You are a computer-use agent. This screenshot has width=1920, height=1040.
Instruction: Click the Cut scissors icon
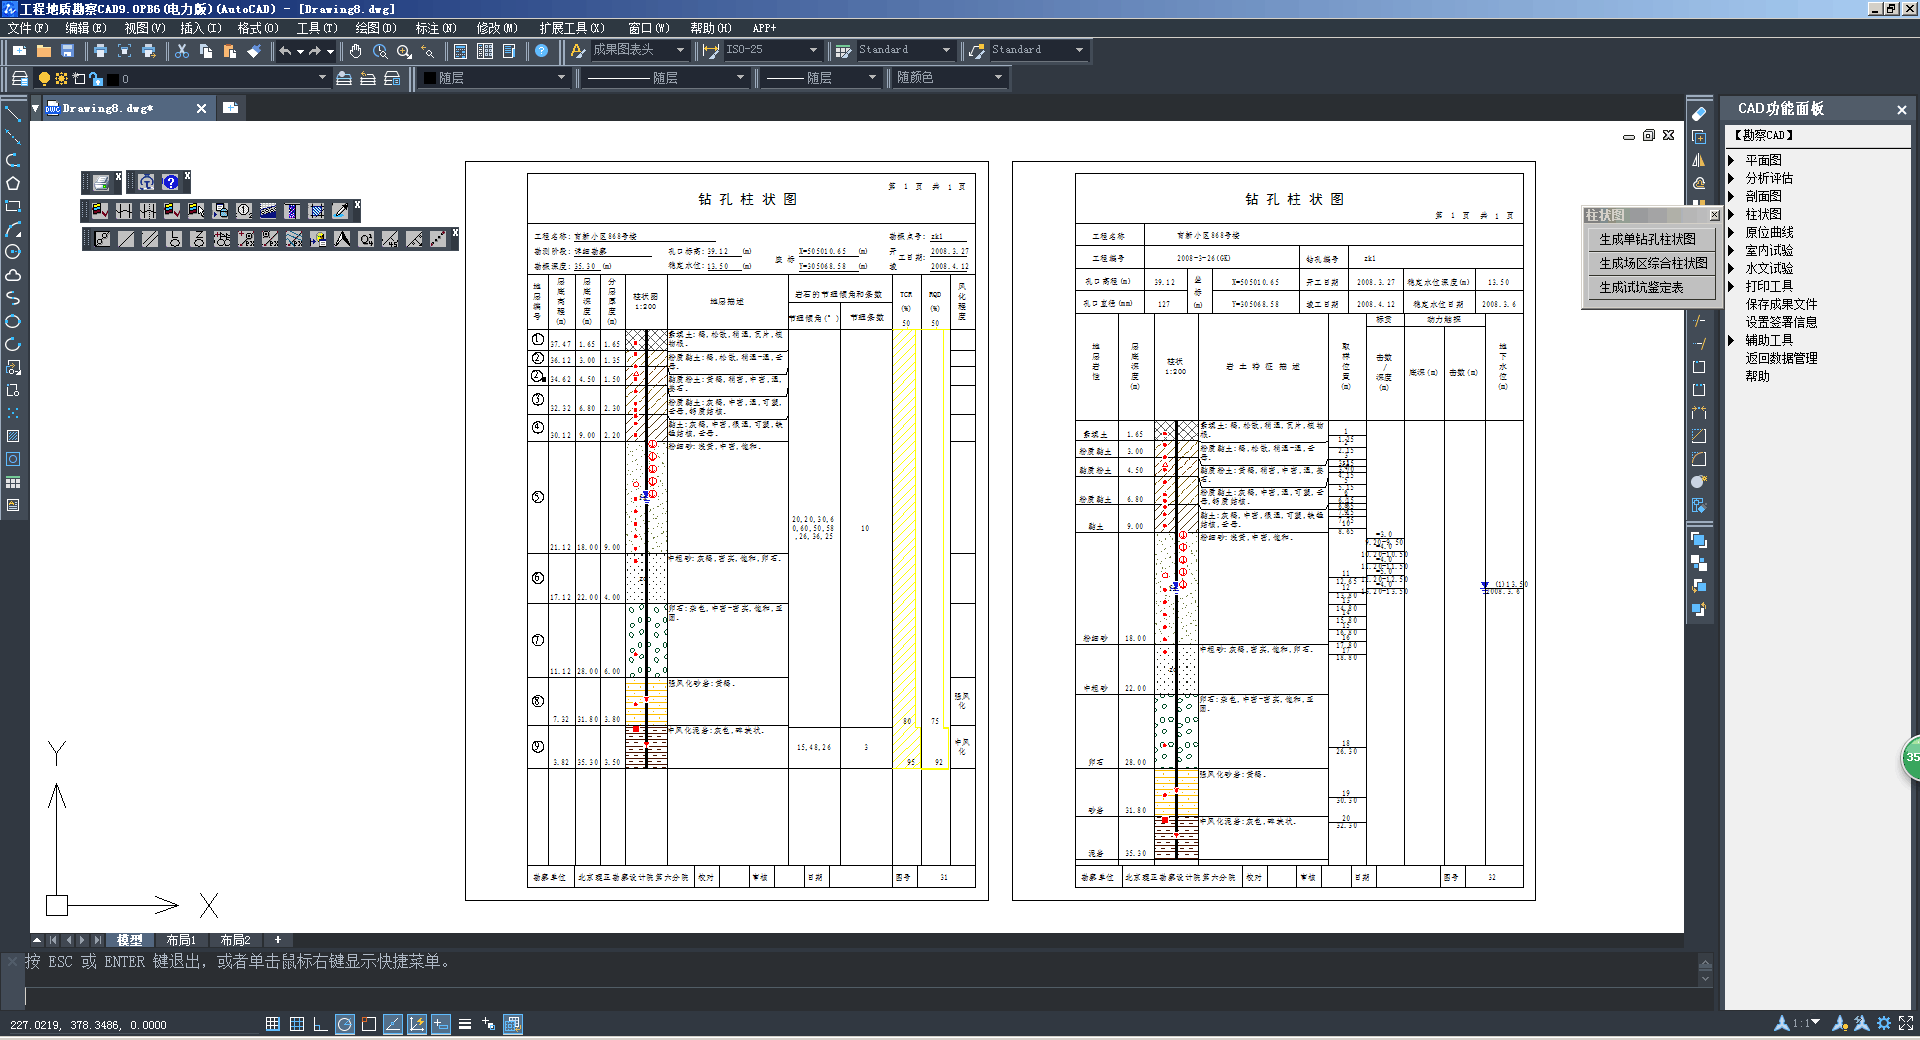(182, 51)
